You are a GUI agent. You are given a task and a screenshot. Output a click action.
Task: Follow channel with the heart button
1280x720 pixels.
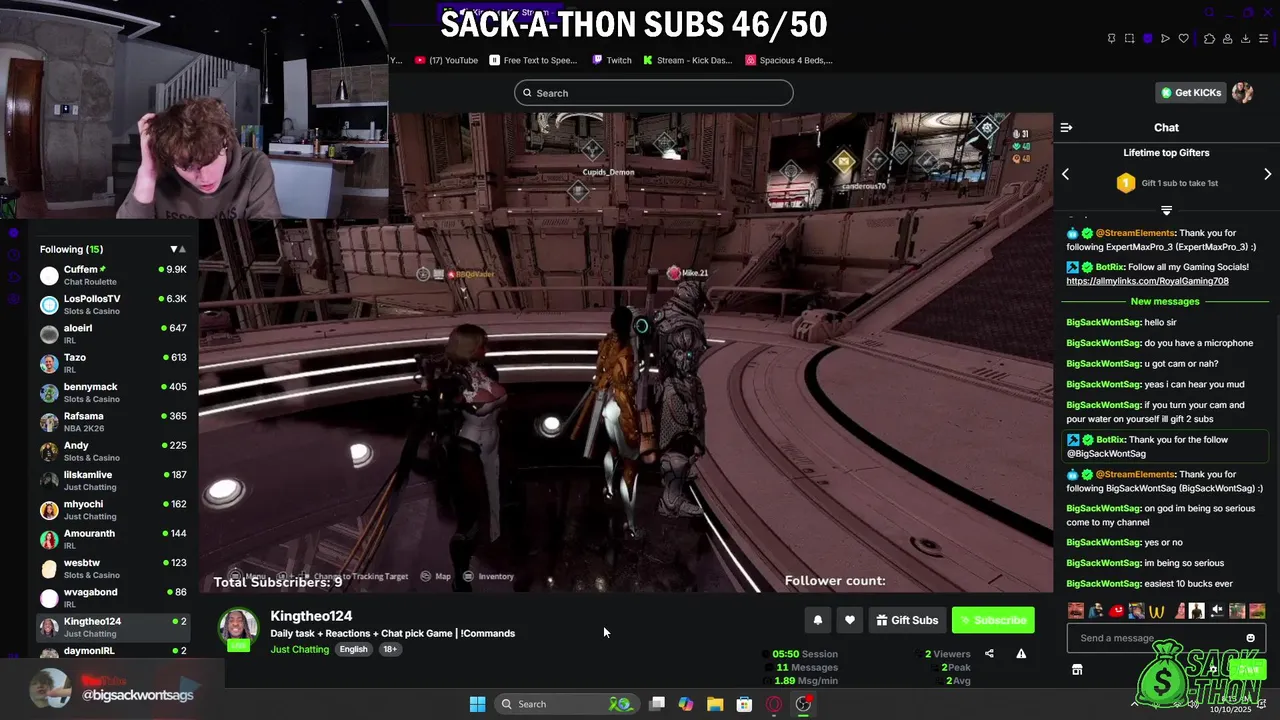849,620
